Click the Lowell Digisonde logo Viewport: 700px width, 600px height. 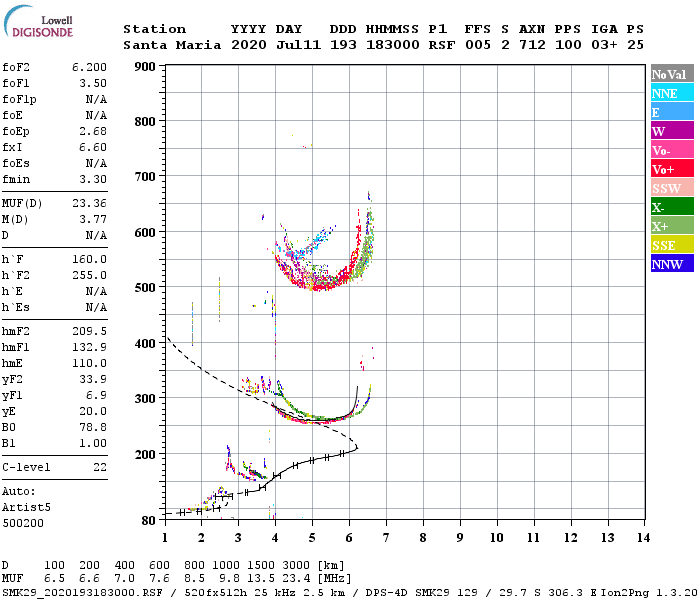tap(38, 22)
